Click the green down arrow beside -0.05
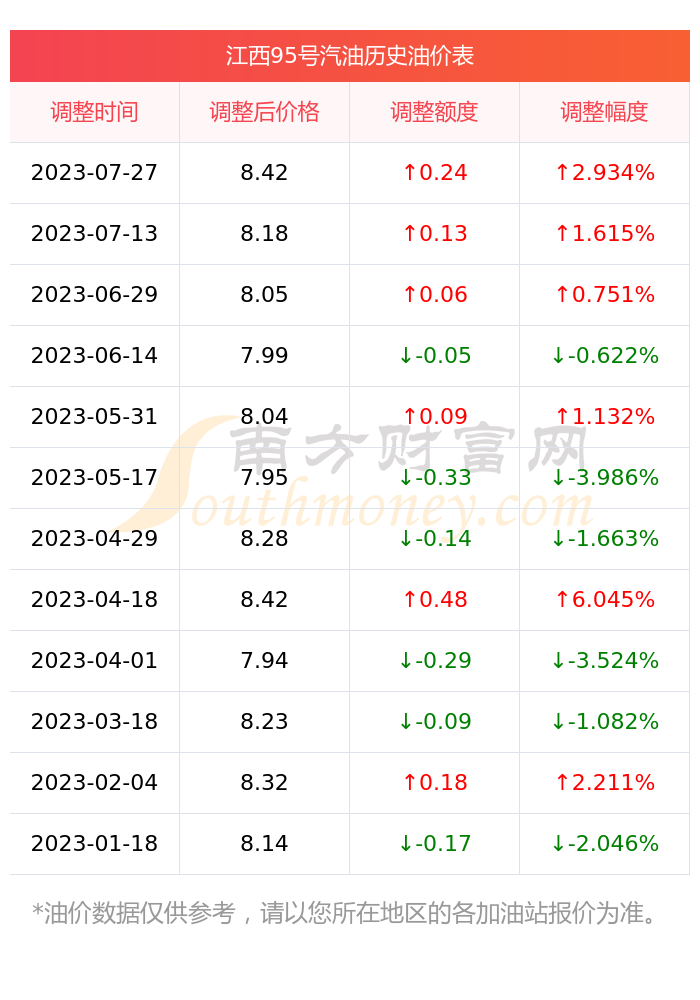The height and width of the screenshot is (1000, 700). coord(405,355)
